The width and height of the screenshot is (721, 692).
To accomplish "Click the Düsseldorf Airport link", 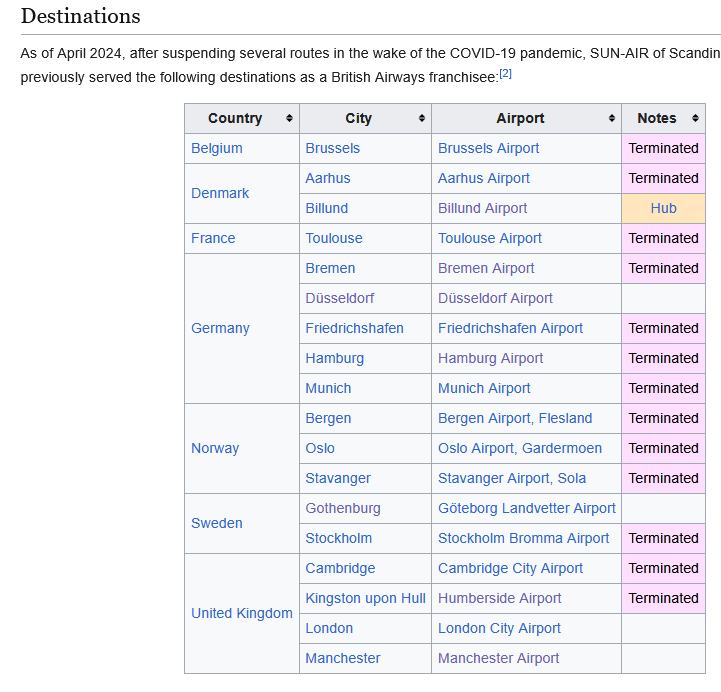I will click(x=495, y=298).
